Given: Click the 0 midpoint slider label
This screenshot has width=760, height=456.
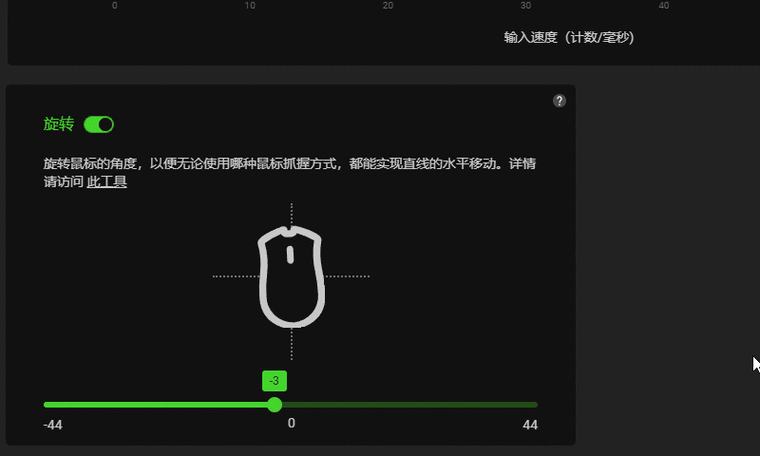Looking at the screenshot, I should coord(291,423).
